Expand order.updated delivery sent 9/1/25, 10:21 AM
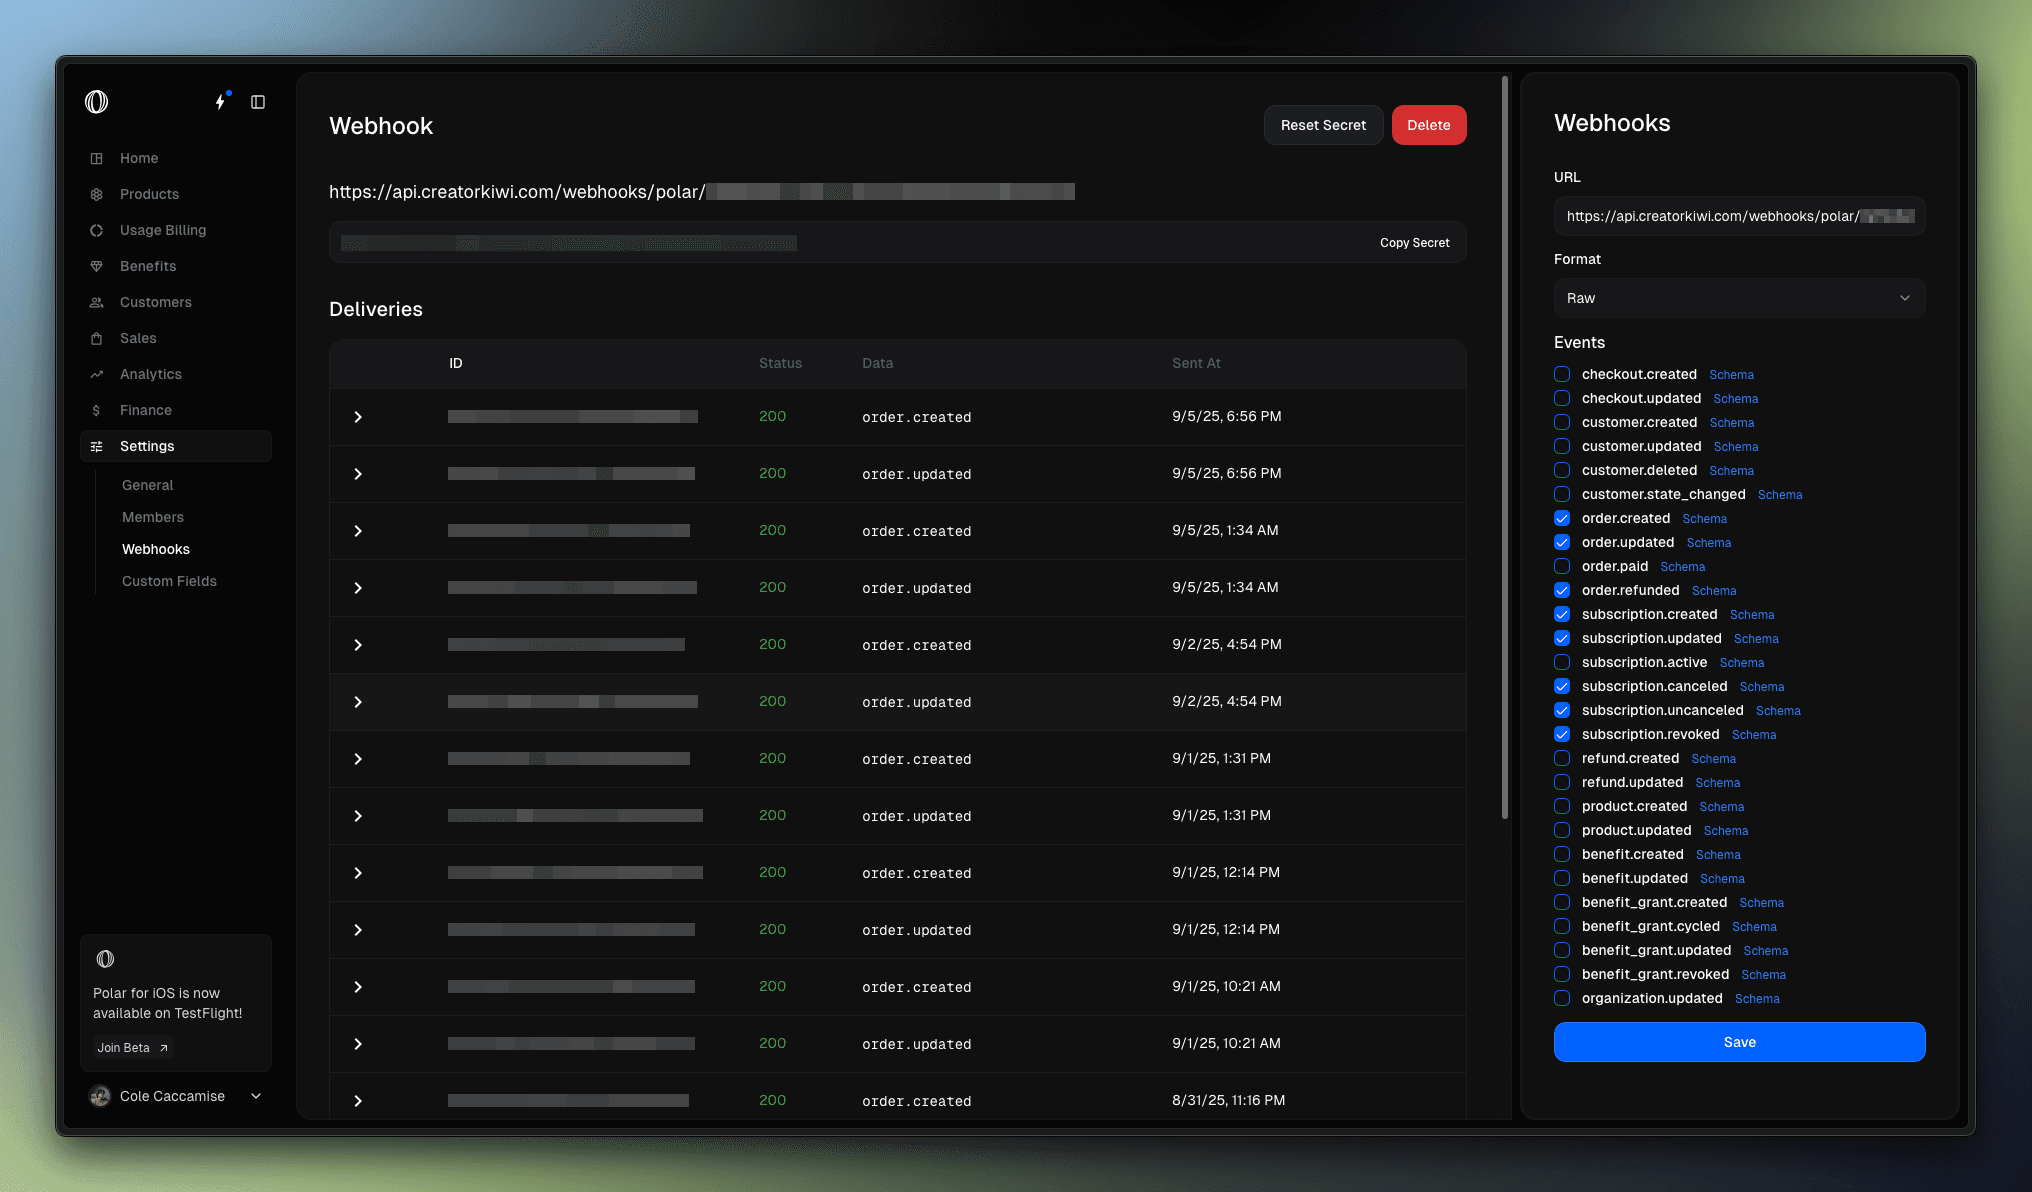The height and width of the screenshot is (1192, 2032). point(358,1044)
